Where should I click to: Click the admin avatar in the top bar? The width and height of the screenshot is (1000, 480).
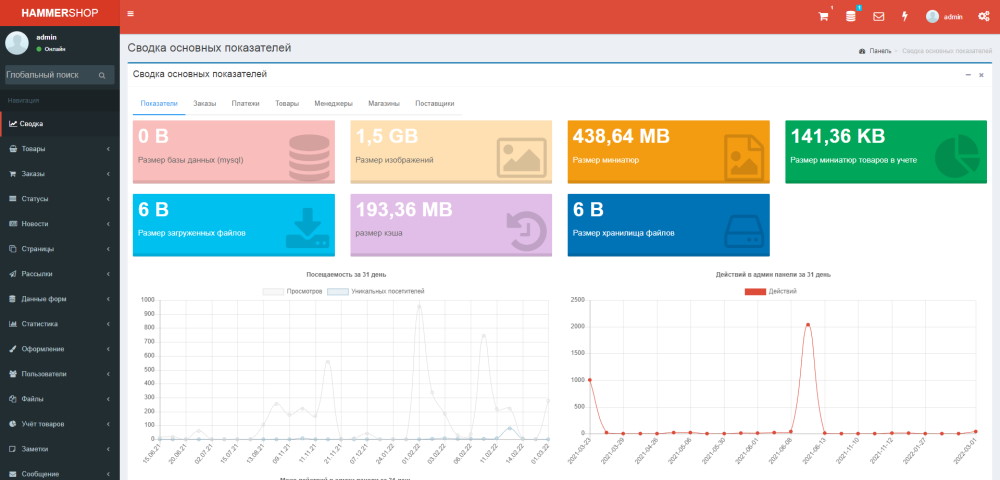(x=932, y=17)
